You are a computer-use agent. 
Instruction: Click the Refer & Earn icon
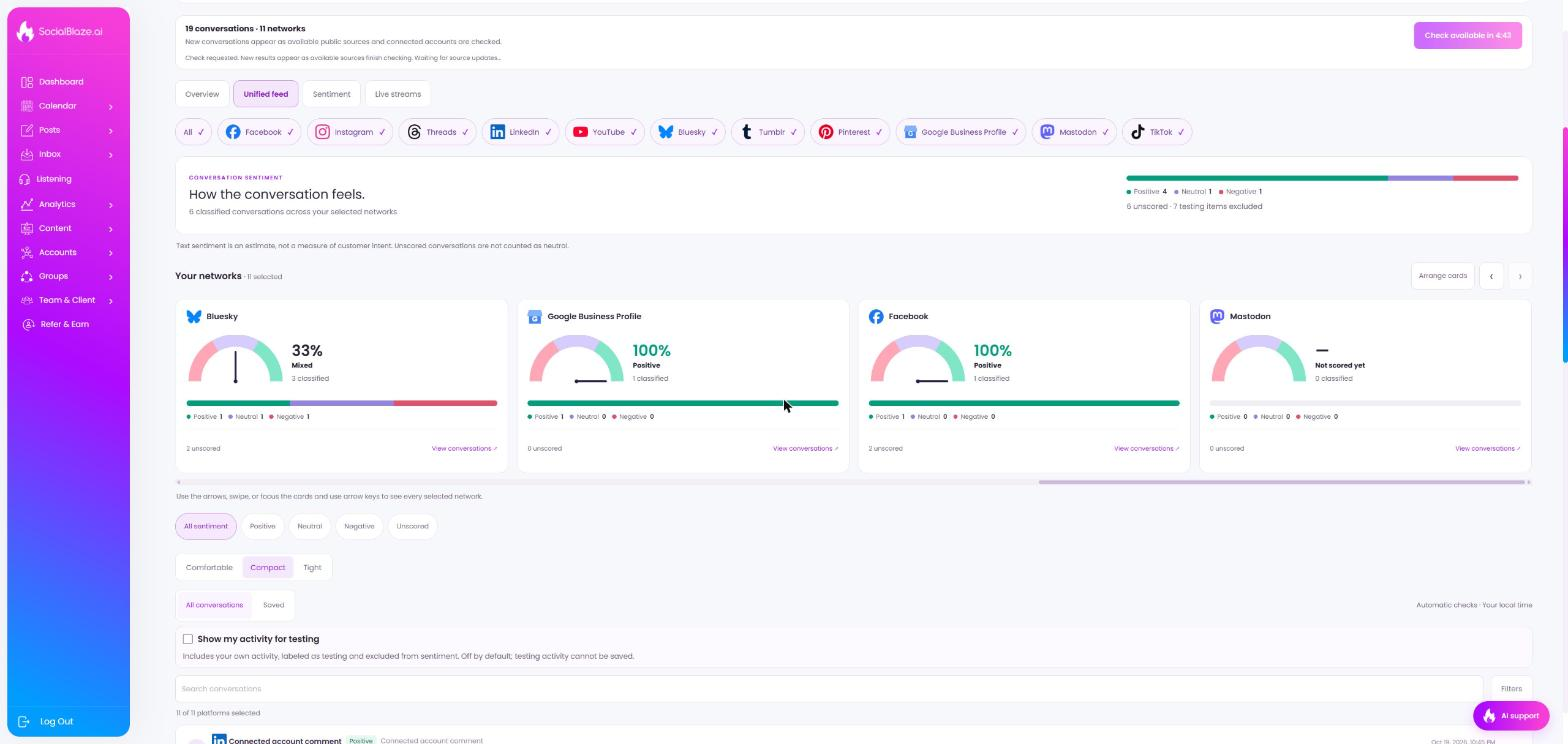pos(28,324)
